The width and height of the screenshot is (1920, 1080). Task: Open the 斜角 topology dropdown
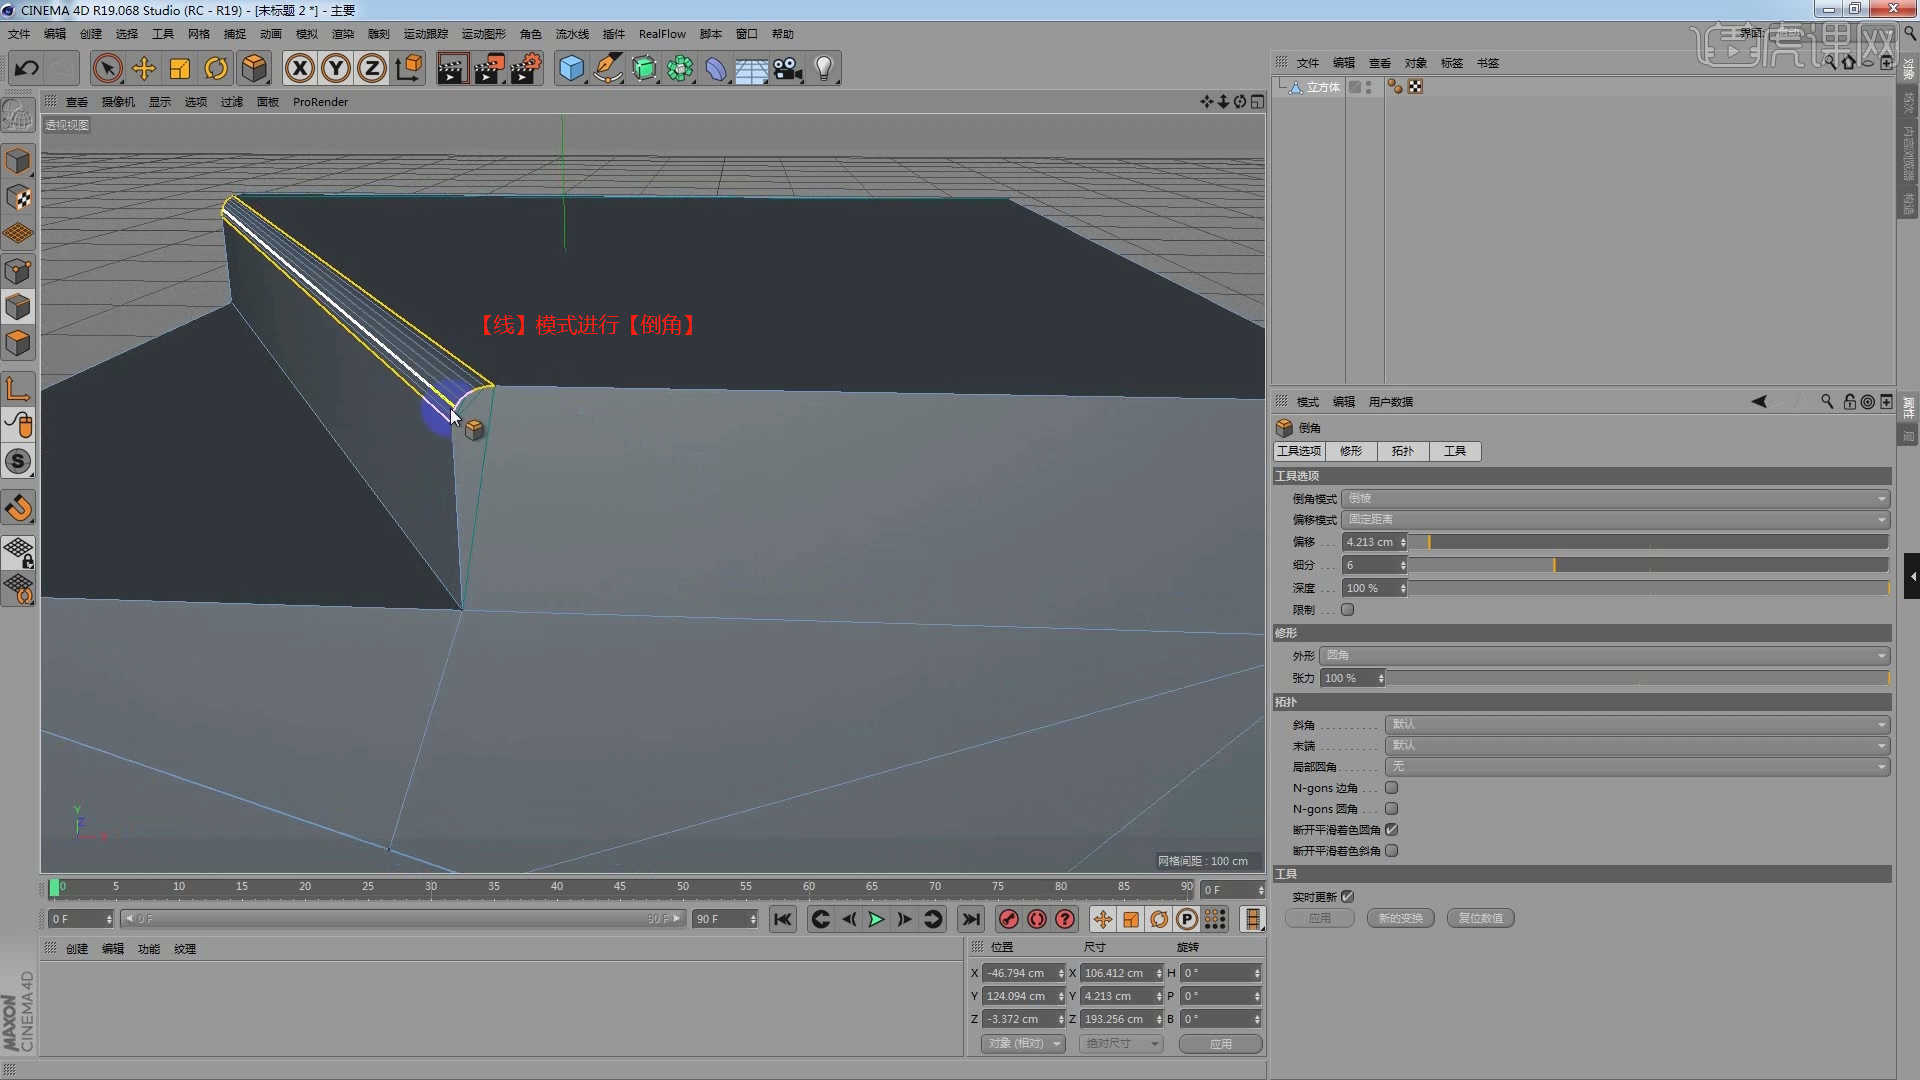1637,724
